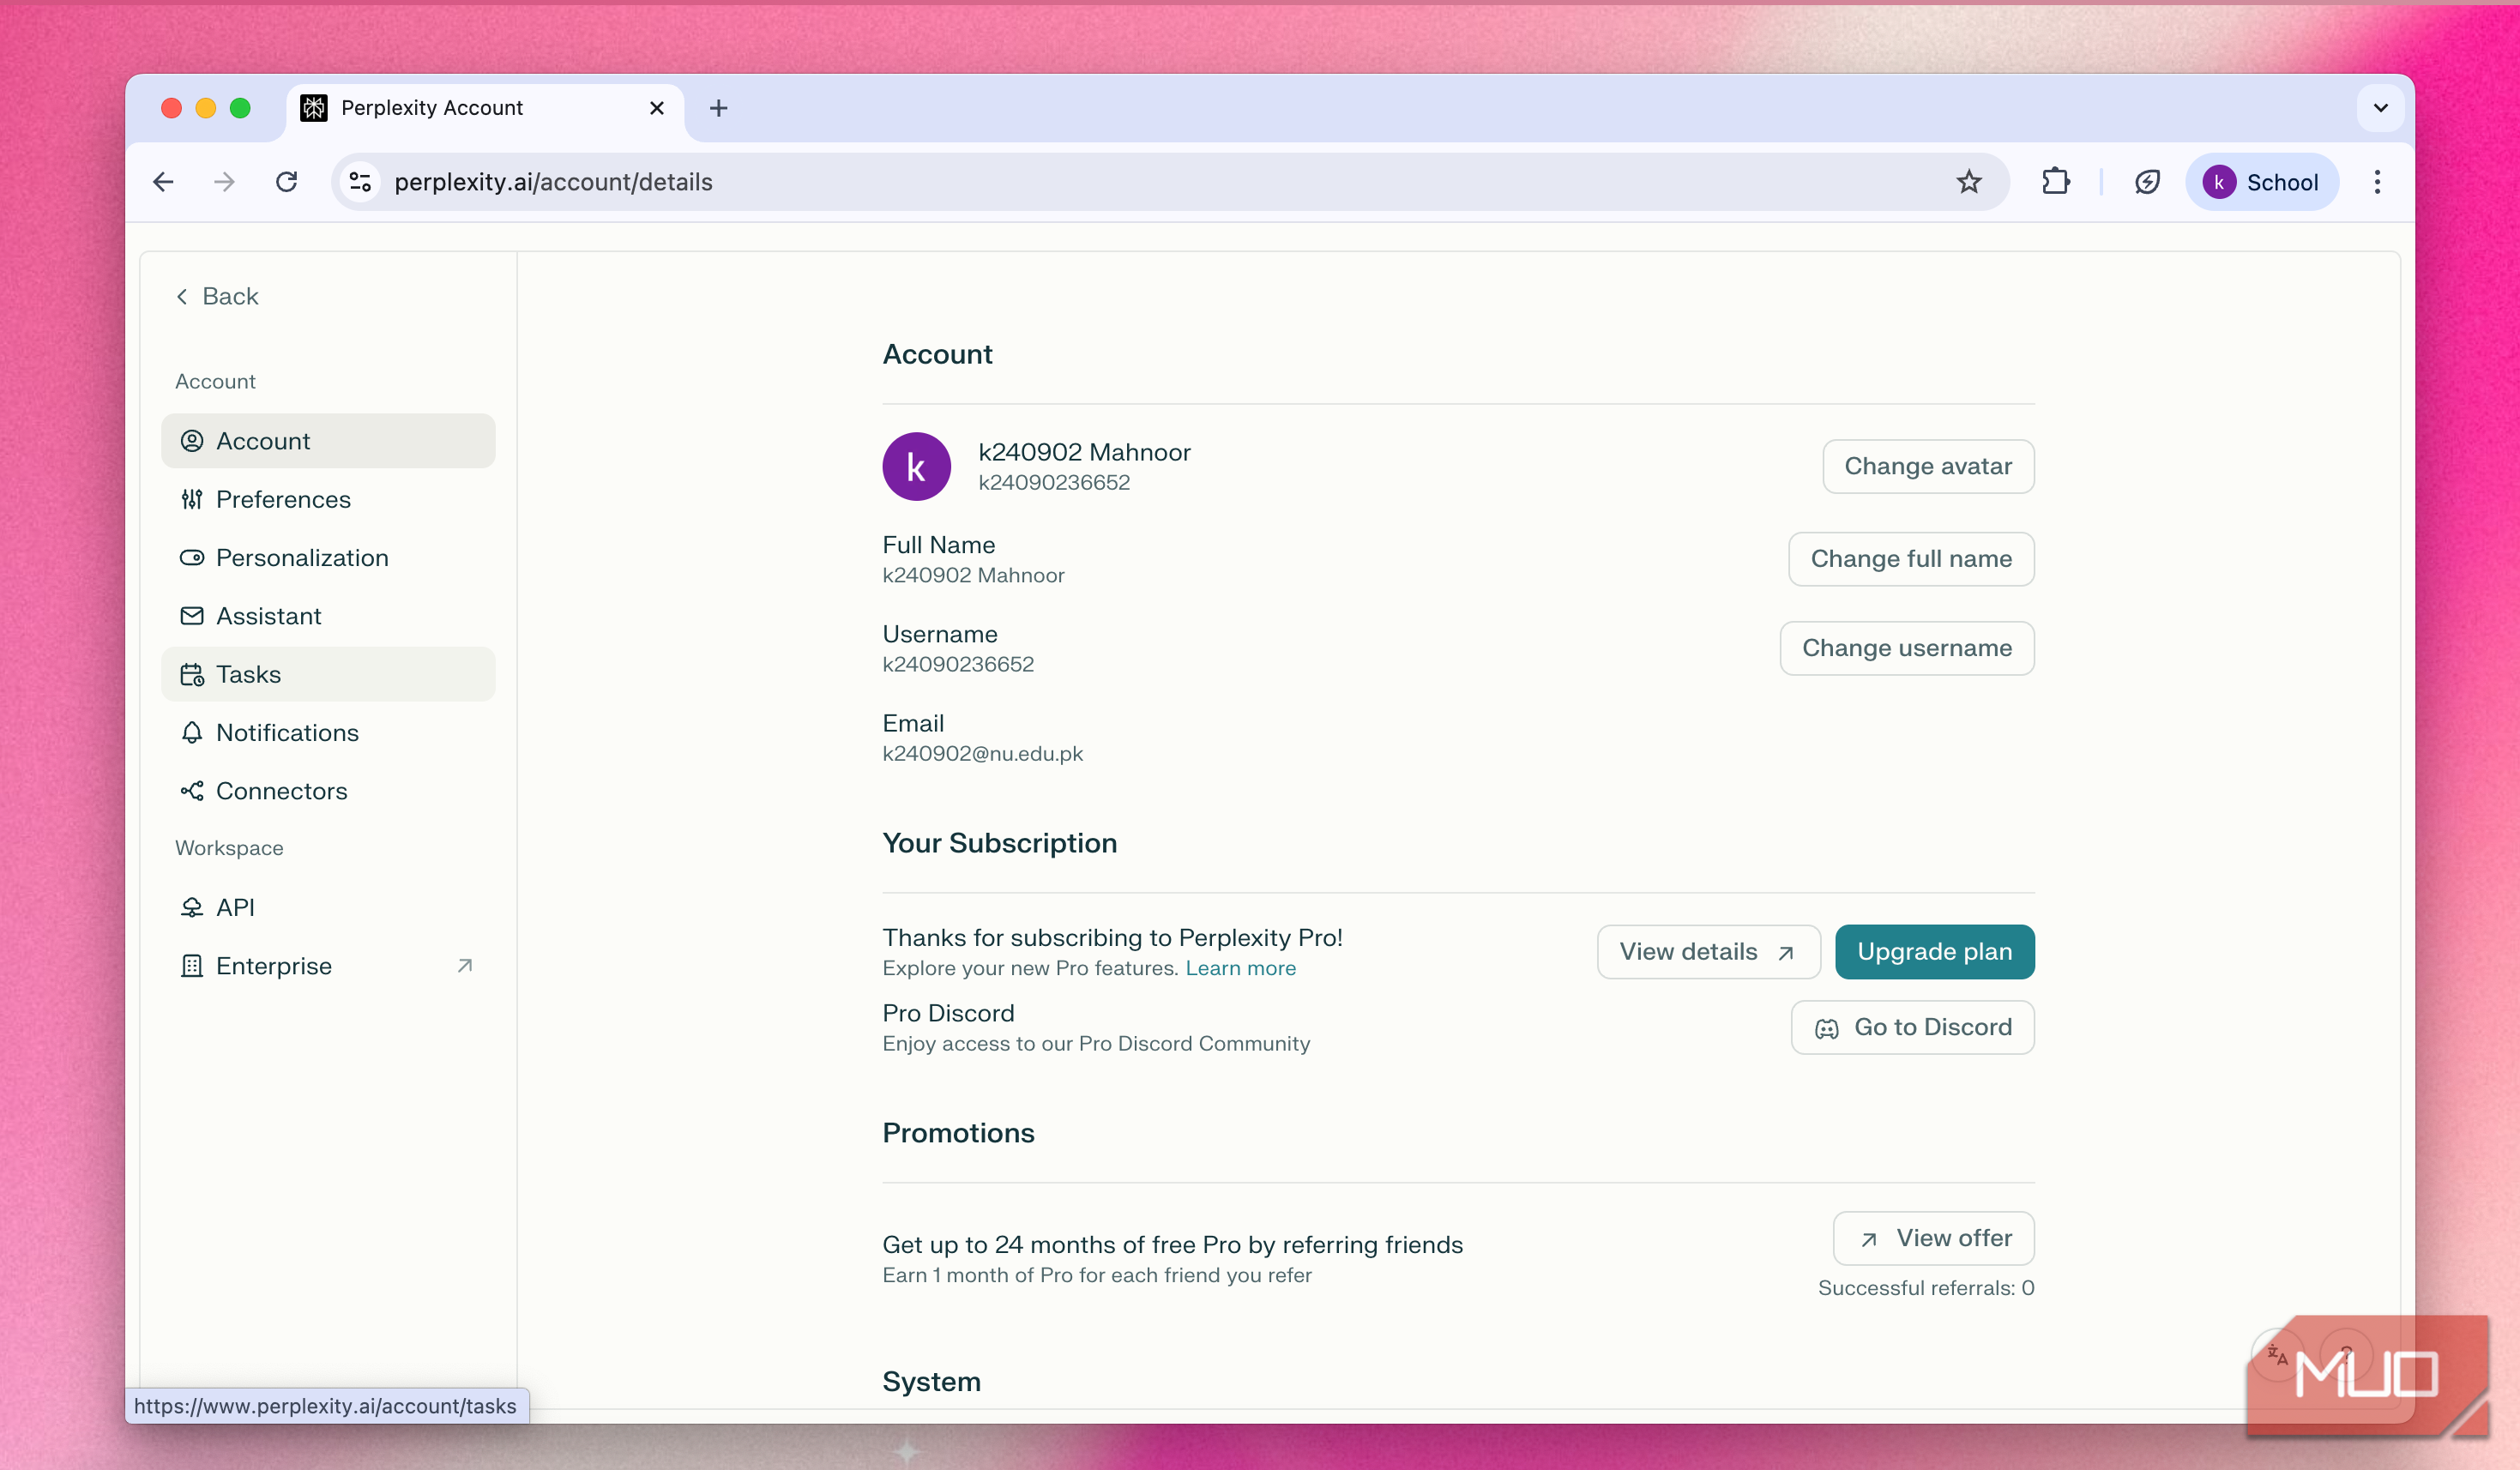
Task: Open Notifications settings
Action: 328,733
